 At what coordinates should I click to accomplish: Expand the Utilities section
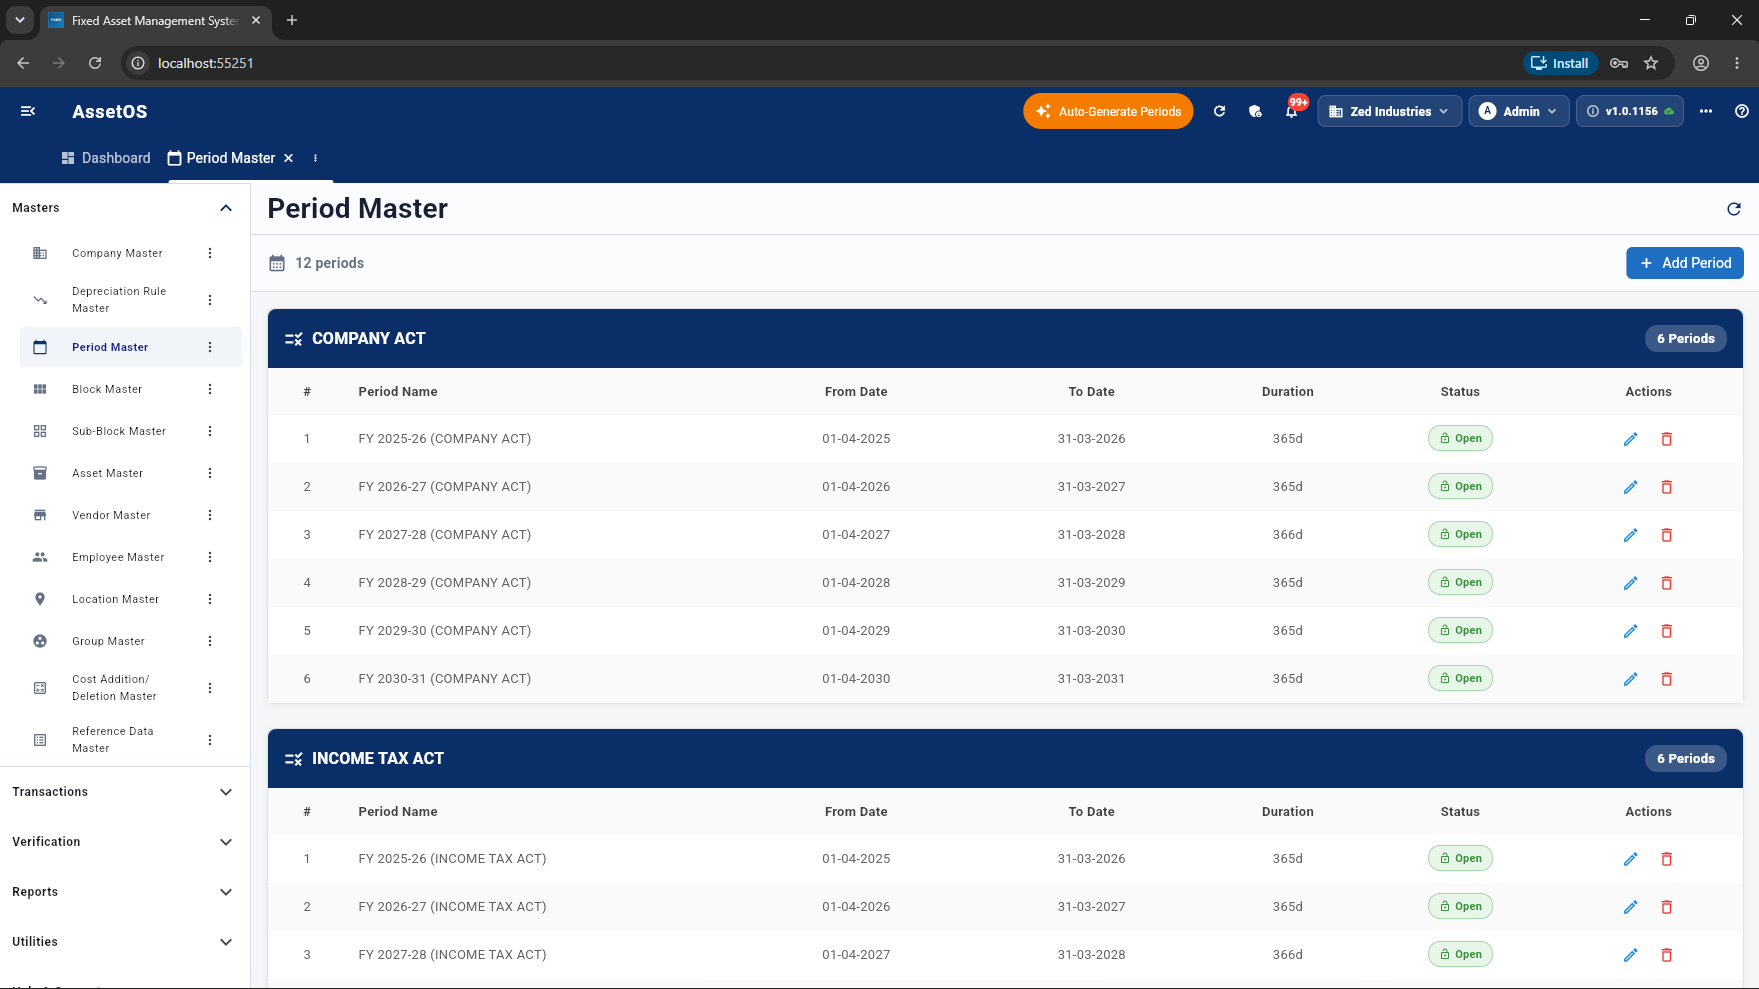[226, 942]
